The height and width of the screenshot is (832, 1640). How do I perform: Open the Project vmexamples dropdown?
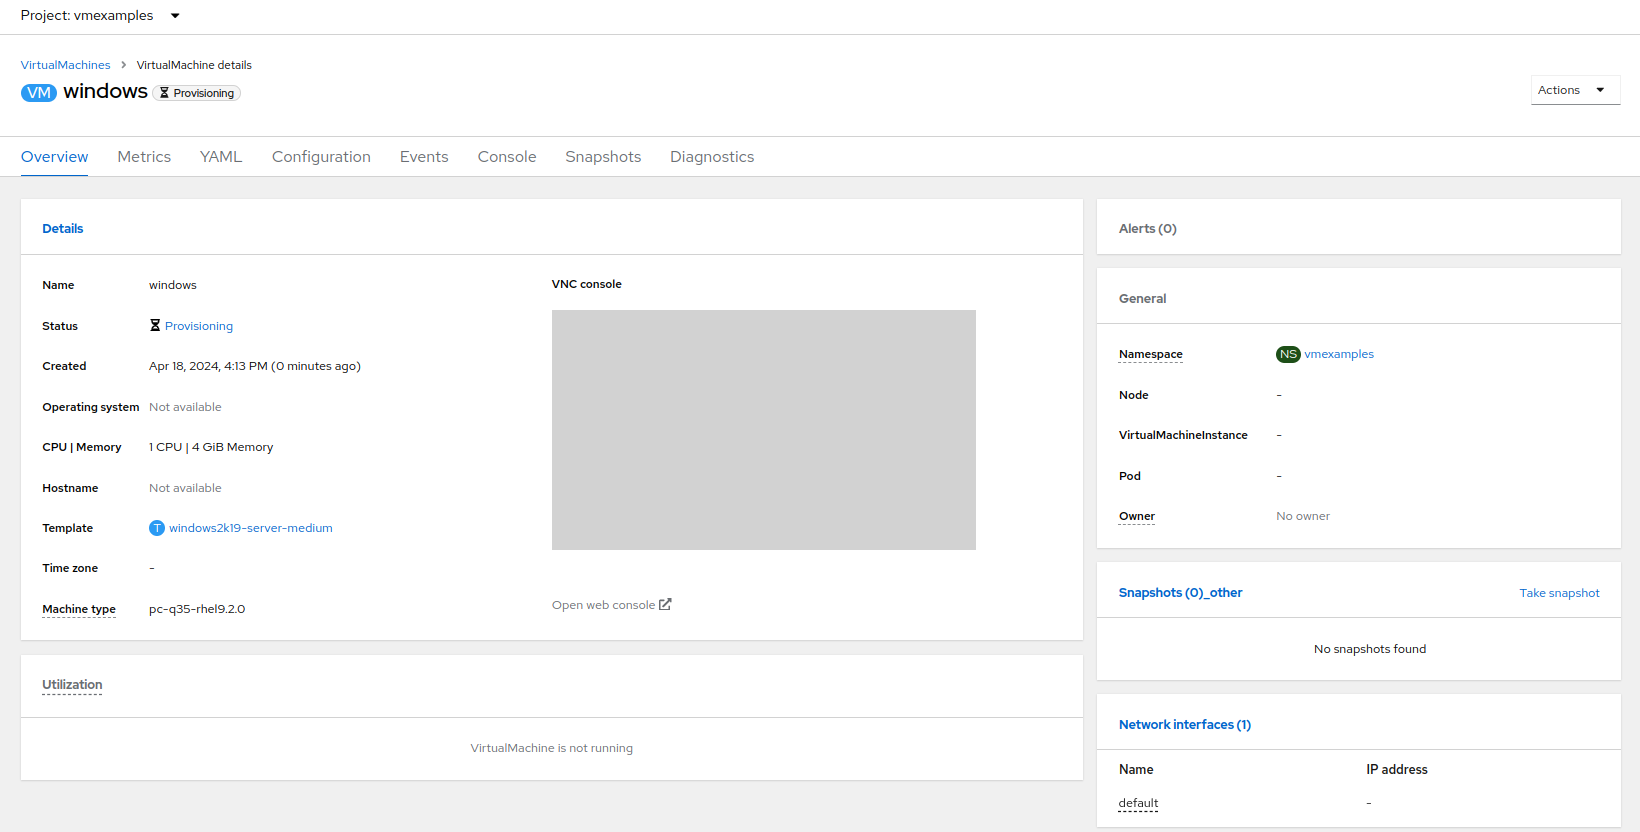pyautogui.click(x=100, y=16)
